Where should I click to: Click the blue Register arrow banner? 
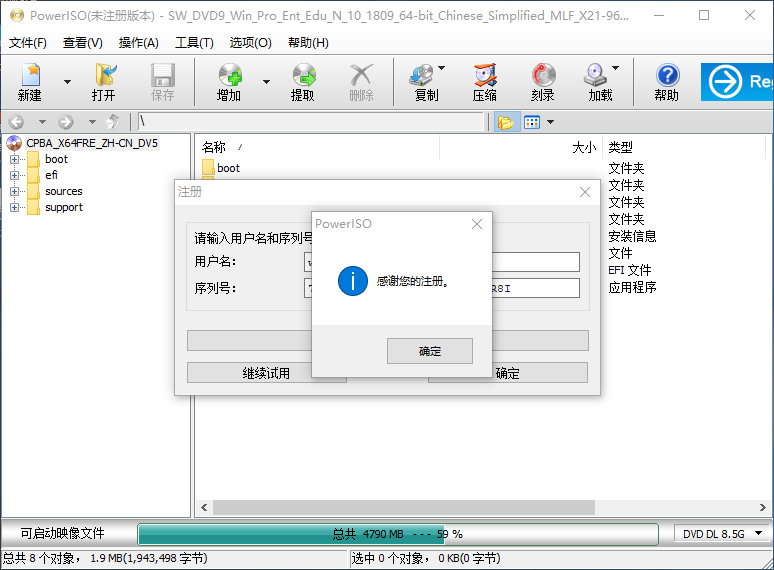[737, 82]
